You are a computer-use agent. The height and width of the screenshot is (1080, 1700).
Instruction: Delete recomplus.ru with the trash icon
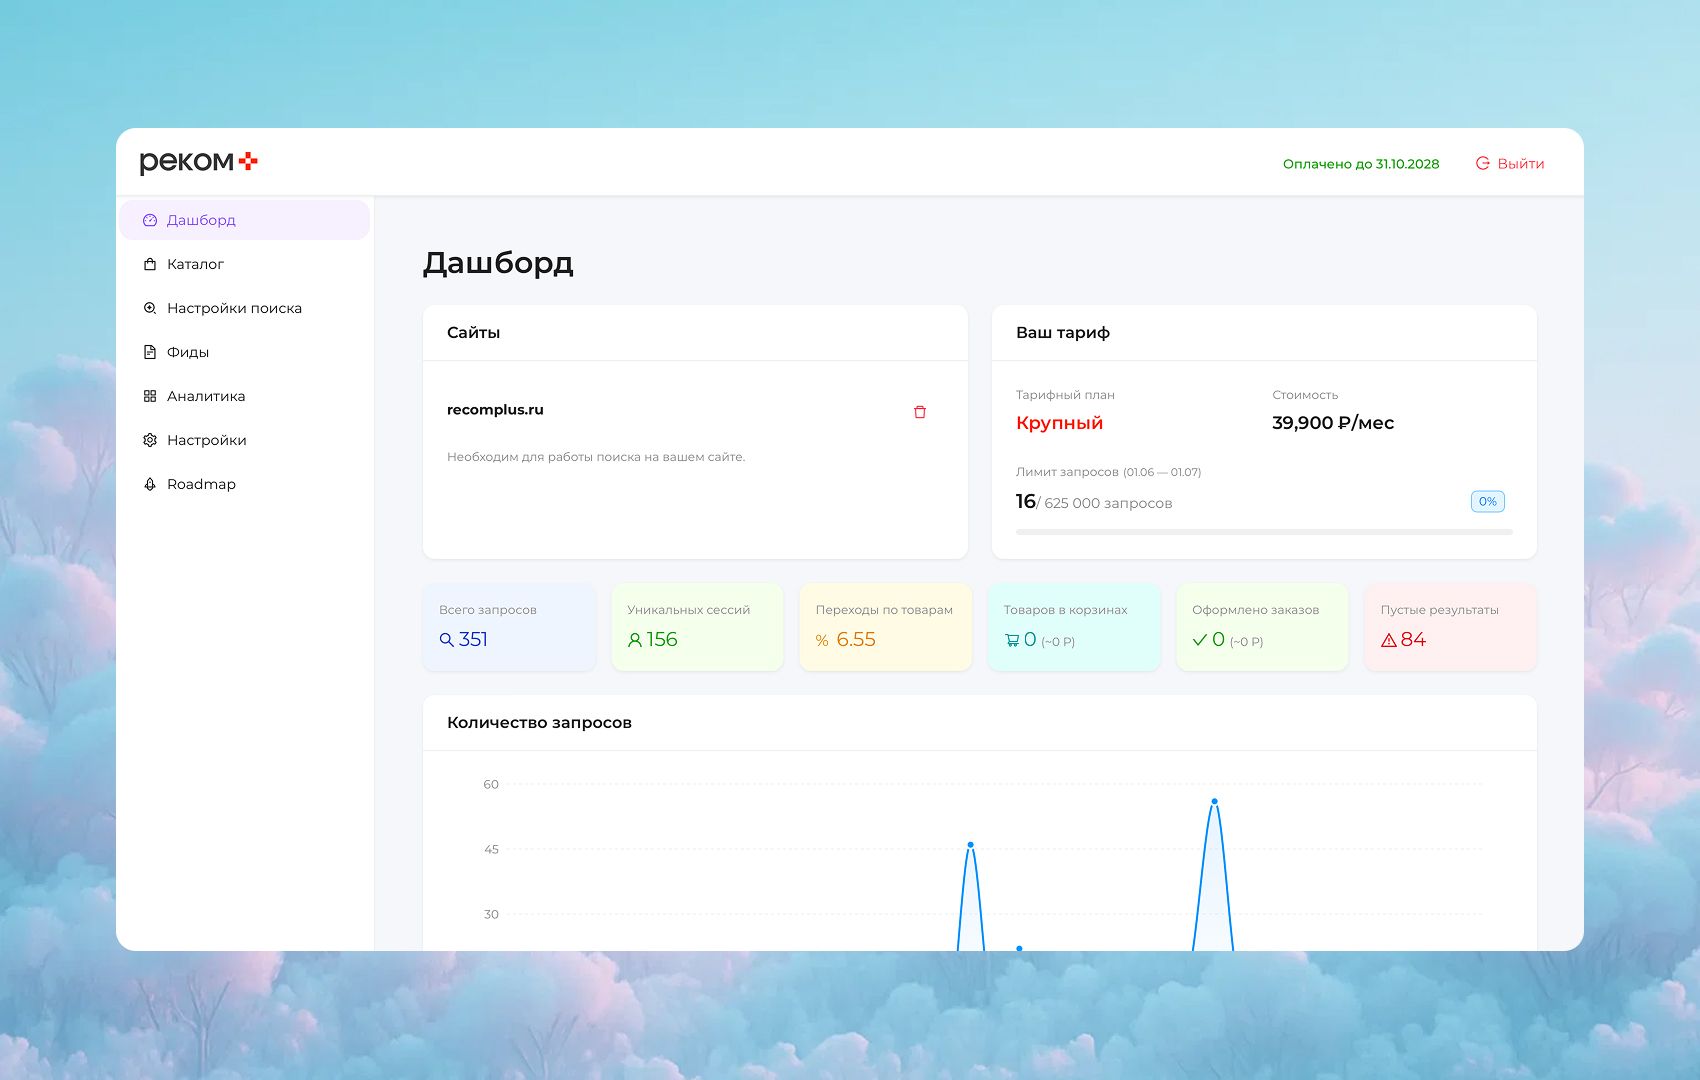click(920, 412)
